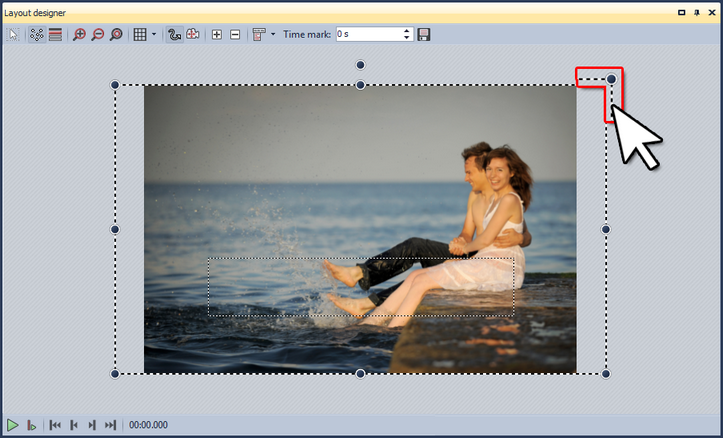
Task: Click the zoom in magnifier icon
Action: click(x=80, y=34)
